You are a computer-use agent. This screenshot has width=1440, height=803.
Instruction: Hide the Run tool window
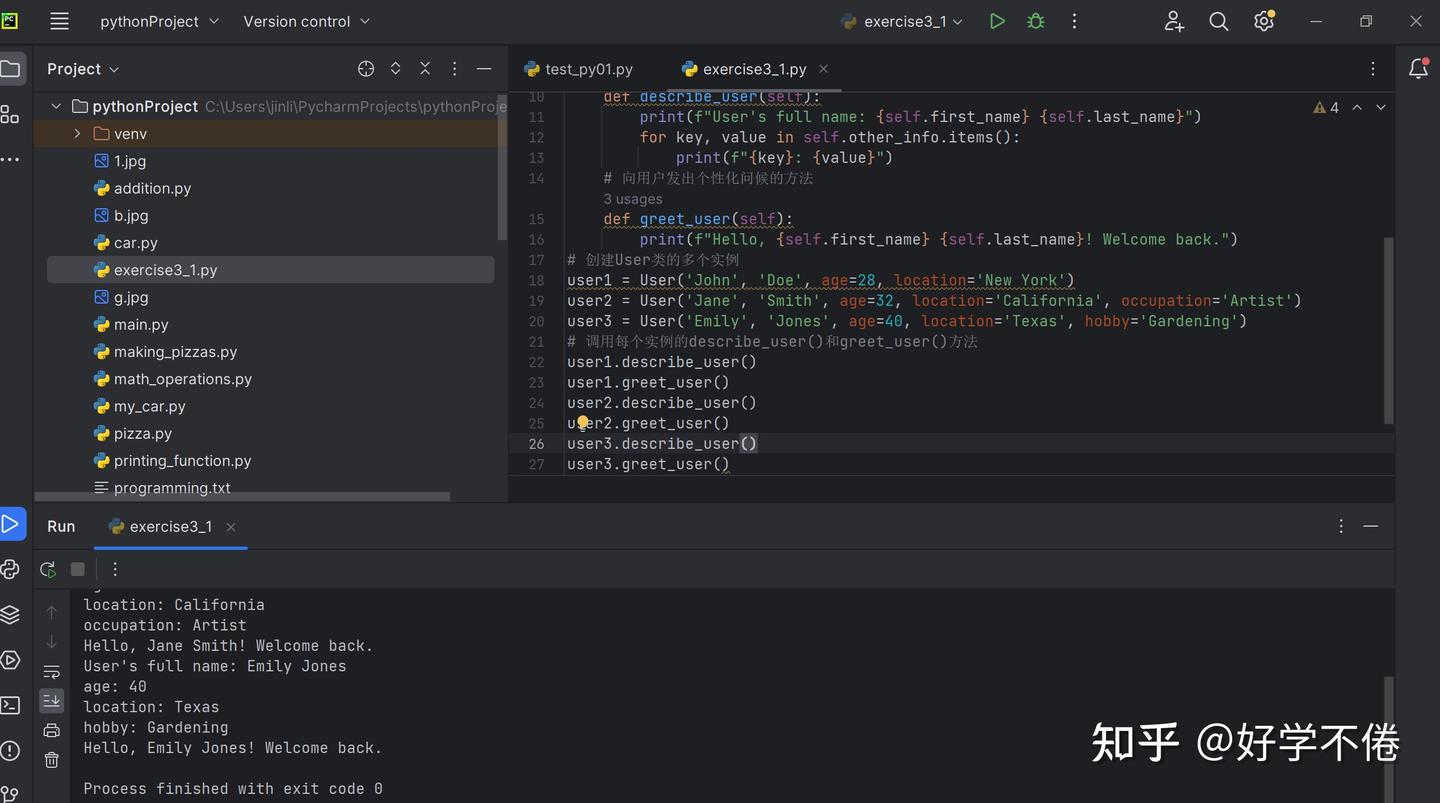tap(1371, 526)
